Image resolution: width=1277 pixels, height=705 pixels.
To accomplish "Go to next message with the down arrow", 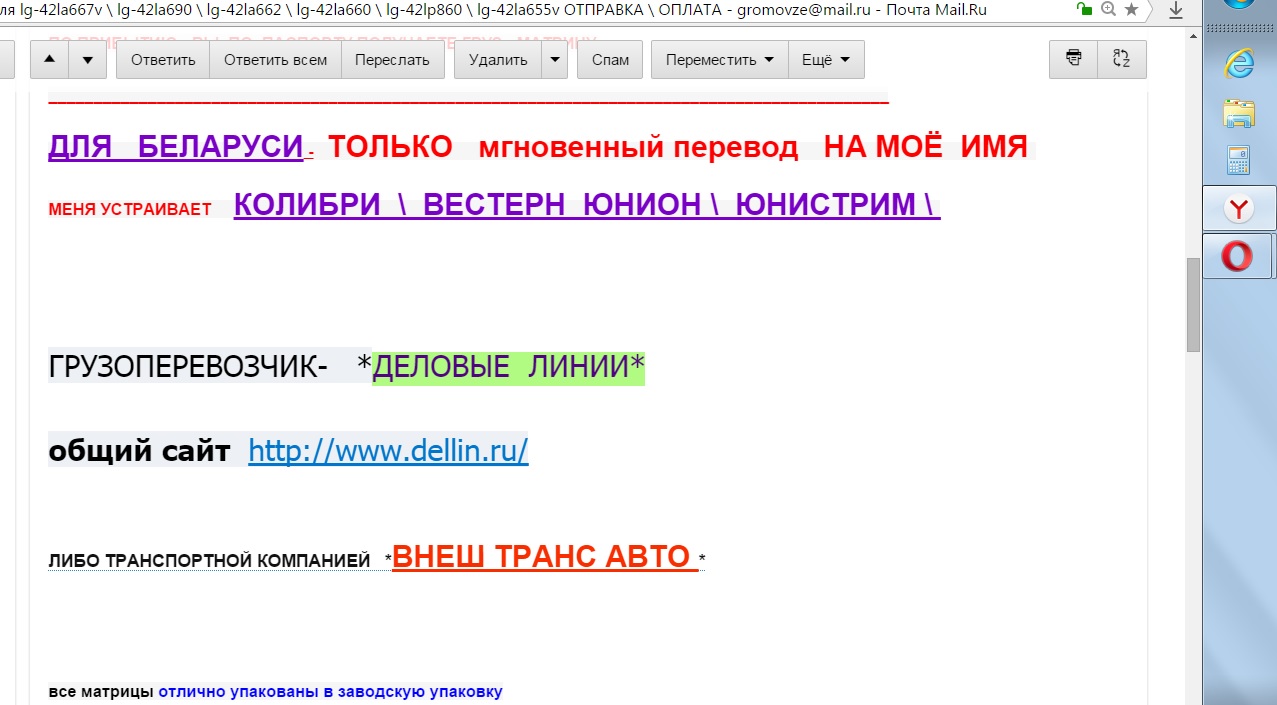I will coord(87,59).
